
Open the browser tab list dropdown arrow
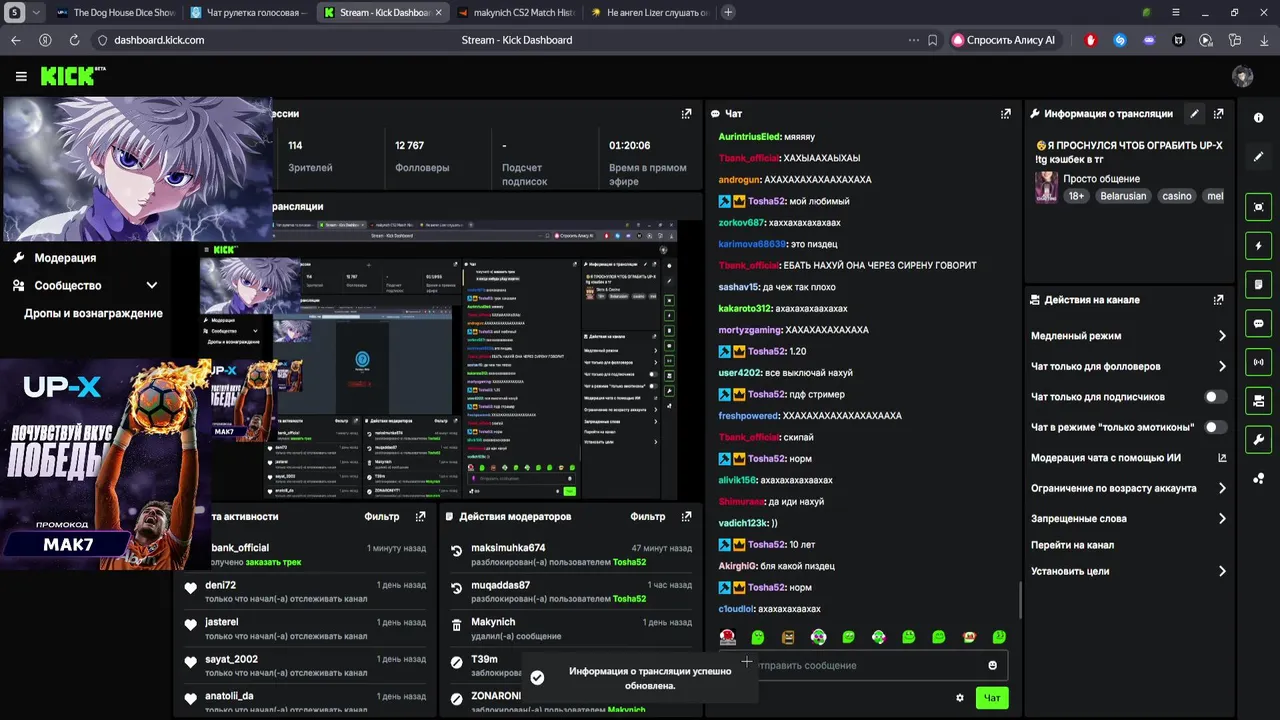click(x=36, y=13)
